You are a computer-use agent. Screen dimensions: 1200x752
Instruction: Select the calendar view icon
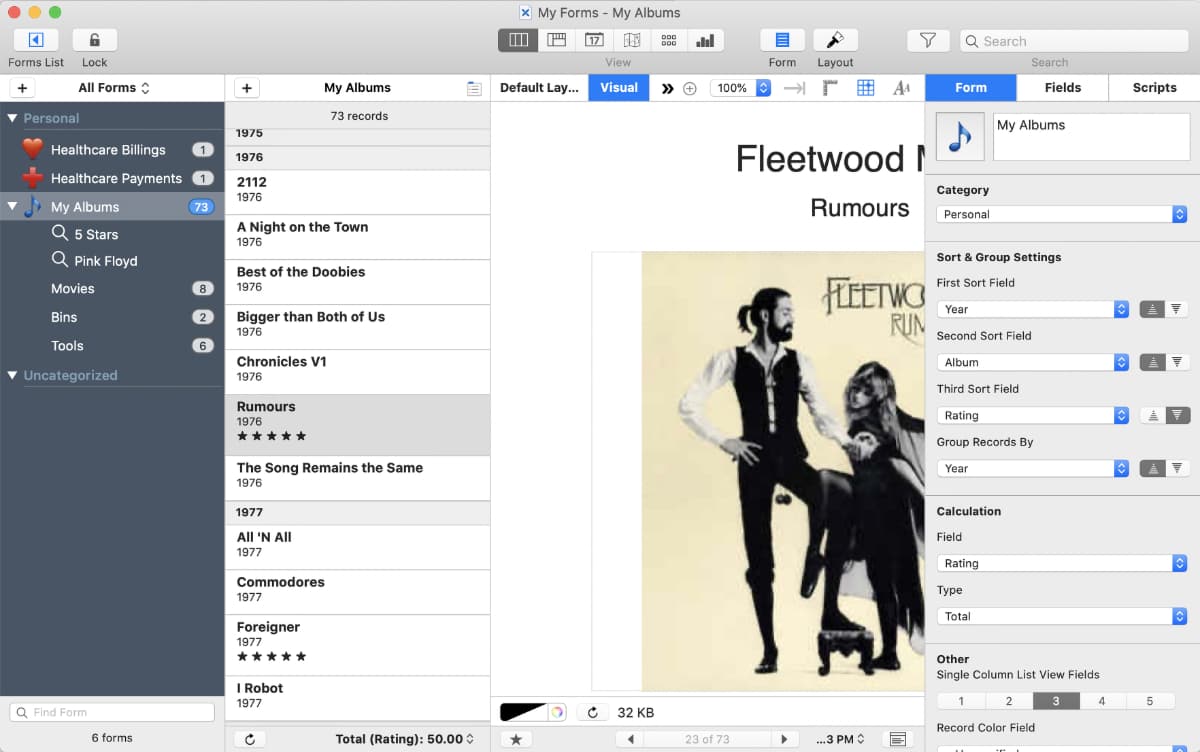(x=594, y=40)
